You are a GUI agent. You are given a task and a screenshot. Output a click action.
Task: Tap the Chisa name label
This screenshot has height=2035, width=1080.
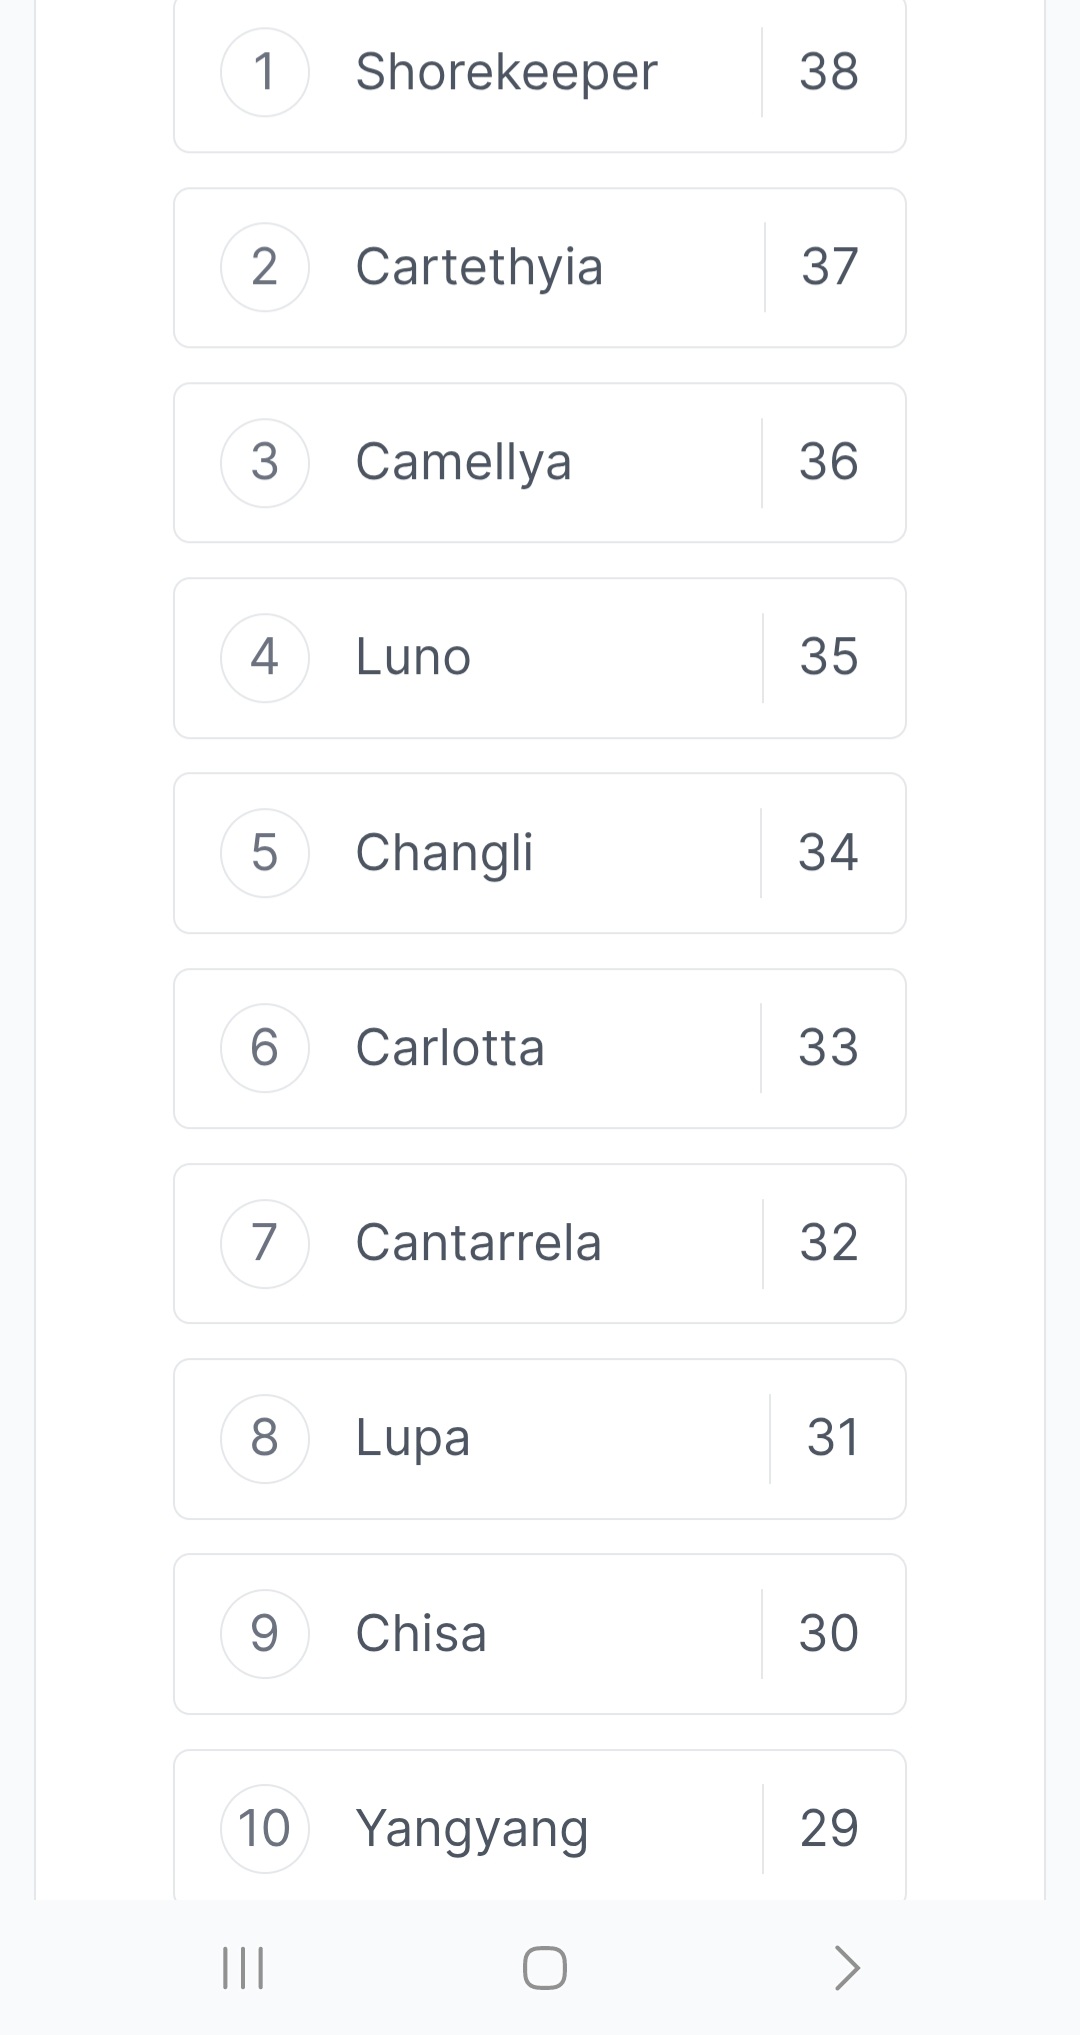click(421, 1633)
